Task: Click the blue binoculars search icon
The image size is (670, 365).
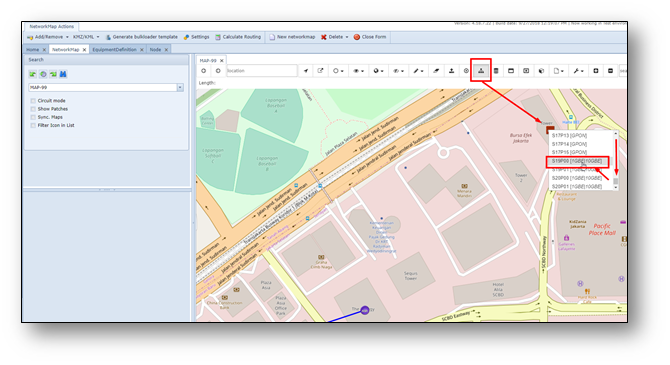Action: pyautogui.click(x=63, y=74)
